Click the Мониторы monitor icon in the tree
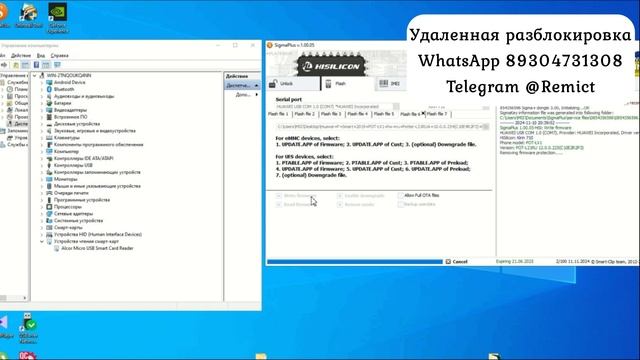The height and width of the screenshot is (360, 640). [x=49, y=179]
